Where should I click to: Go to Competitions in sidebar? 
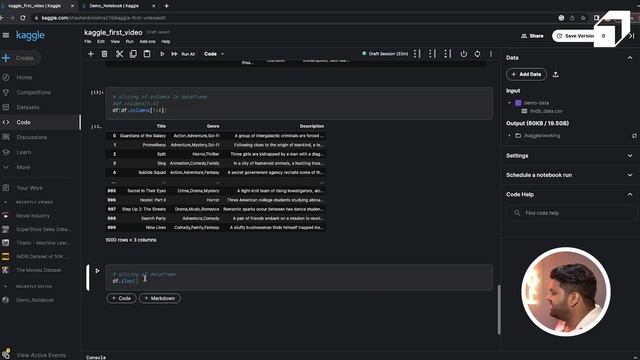pyautogui.click(x=33, y=92)
